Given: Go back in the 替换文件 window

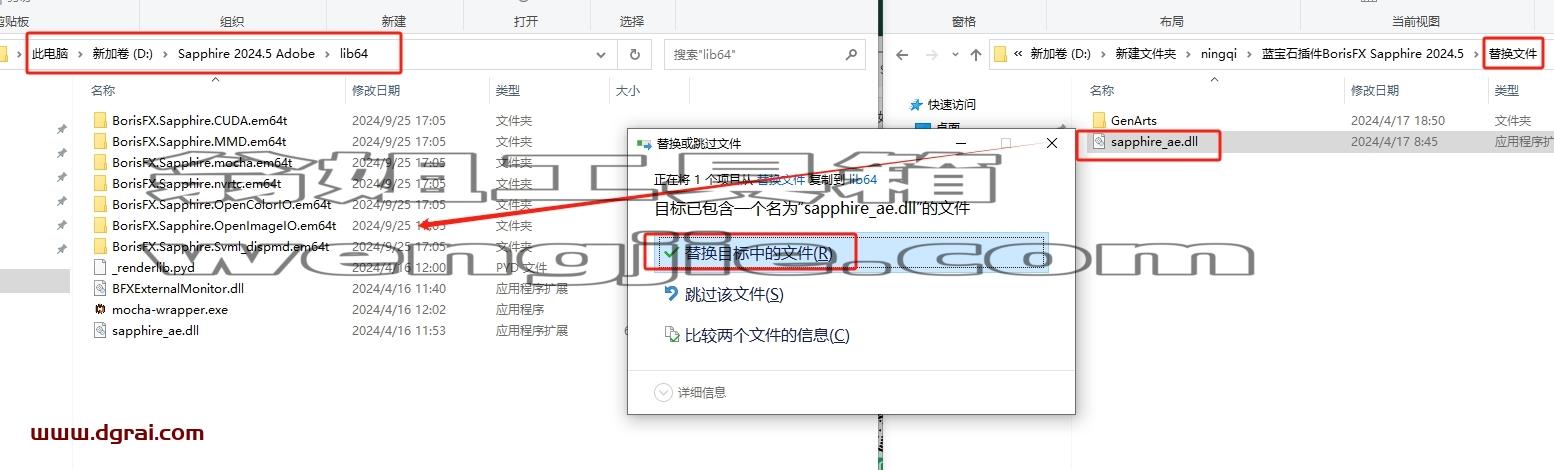Looking at the screenshot, I should (x=902, y=54).
